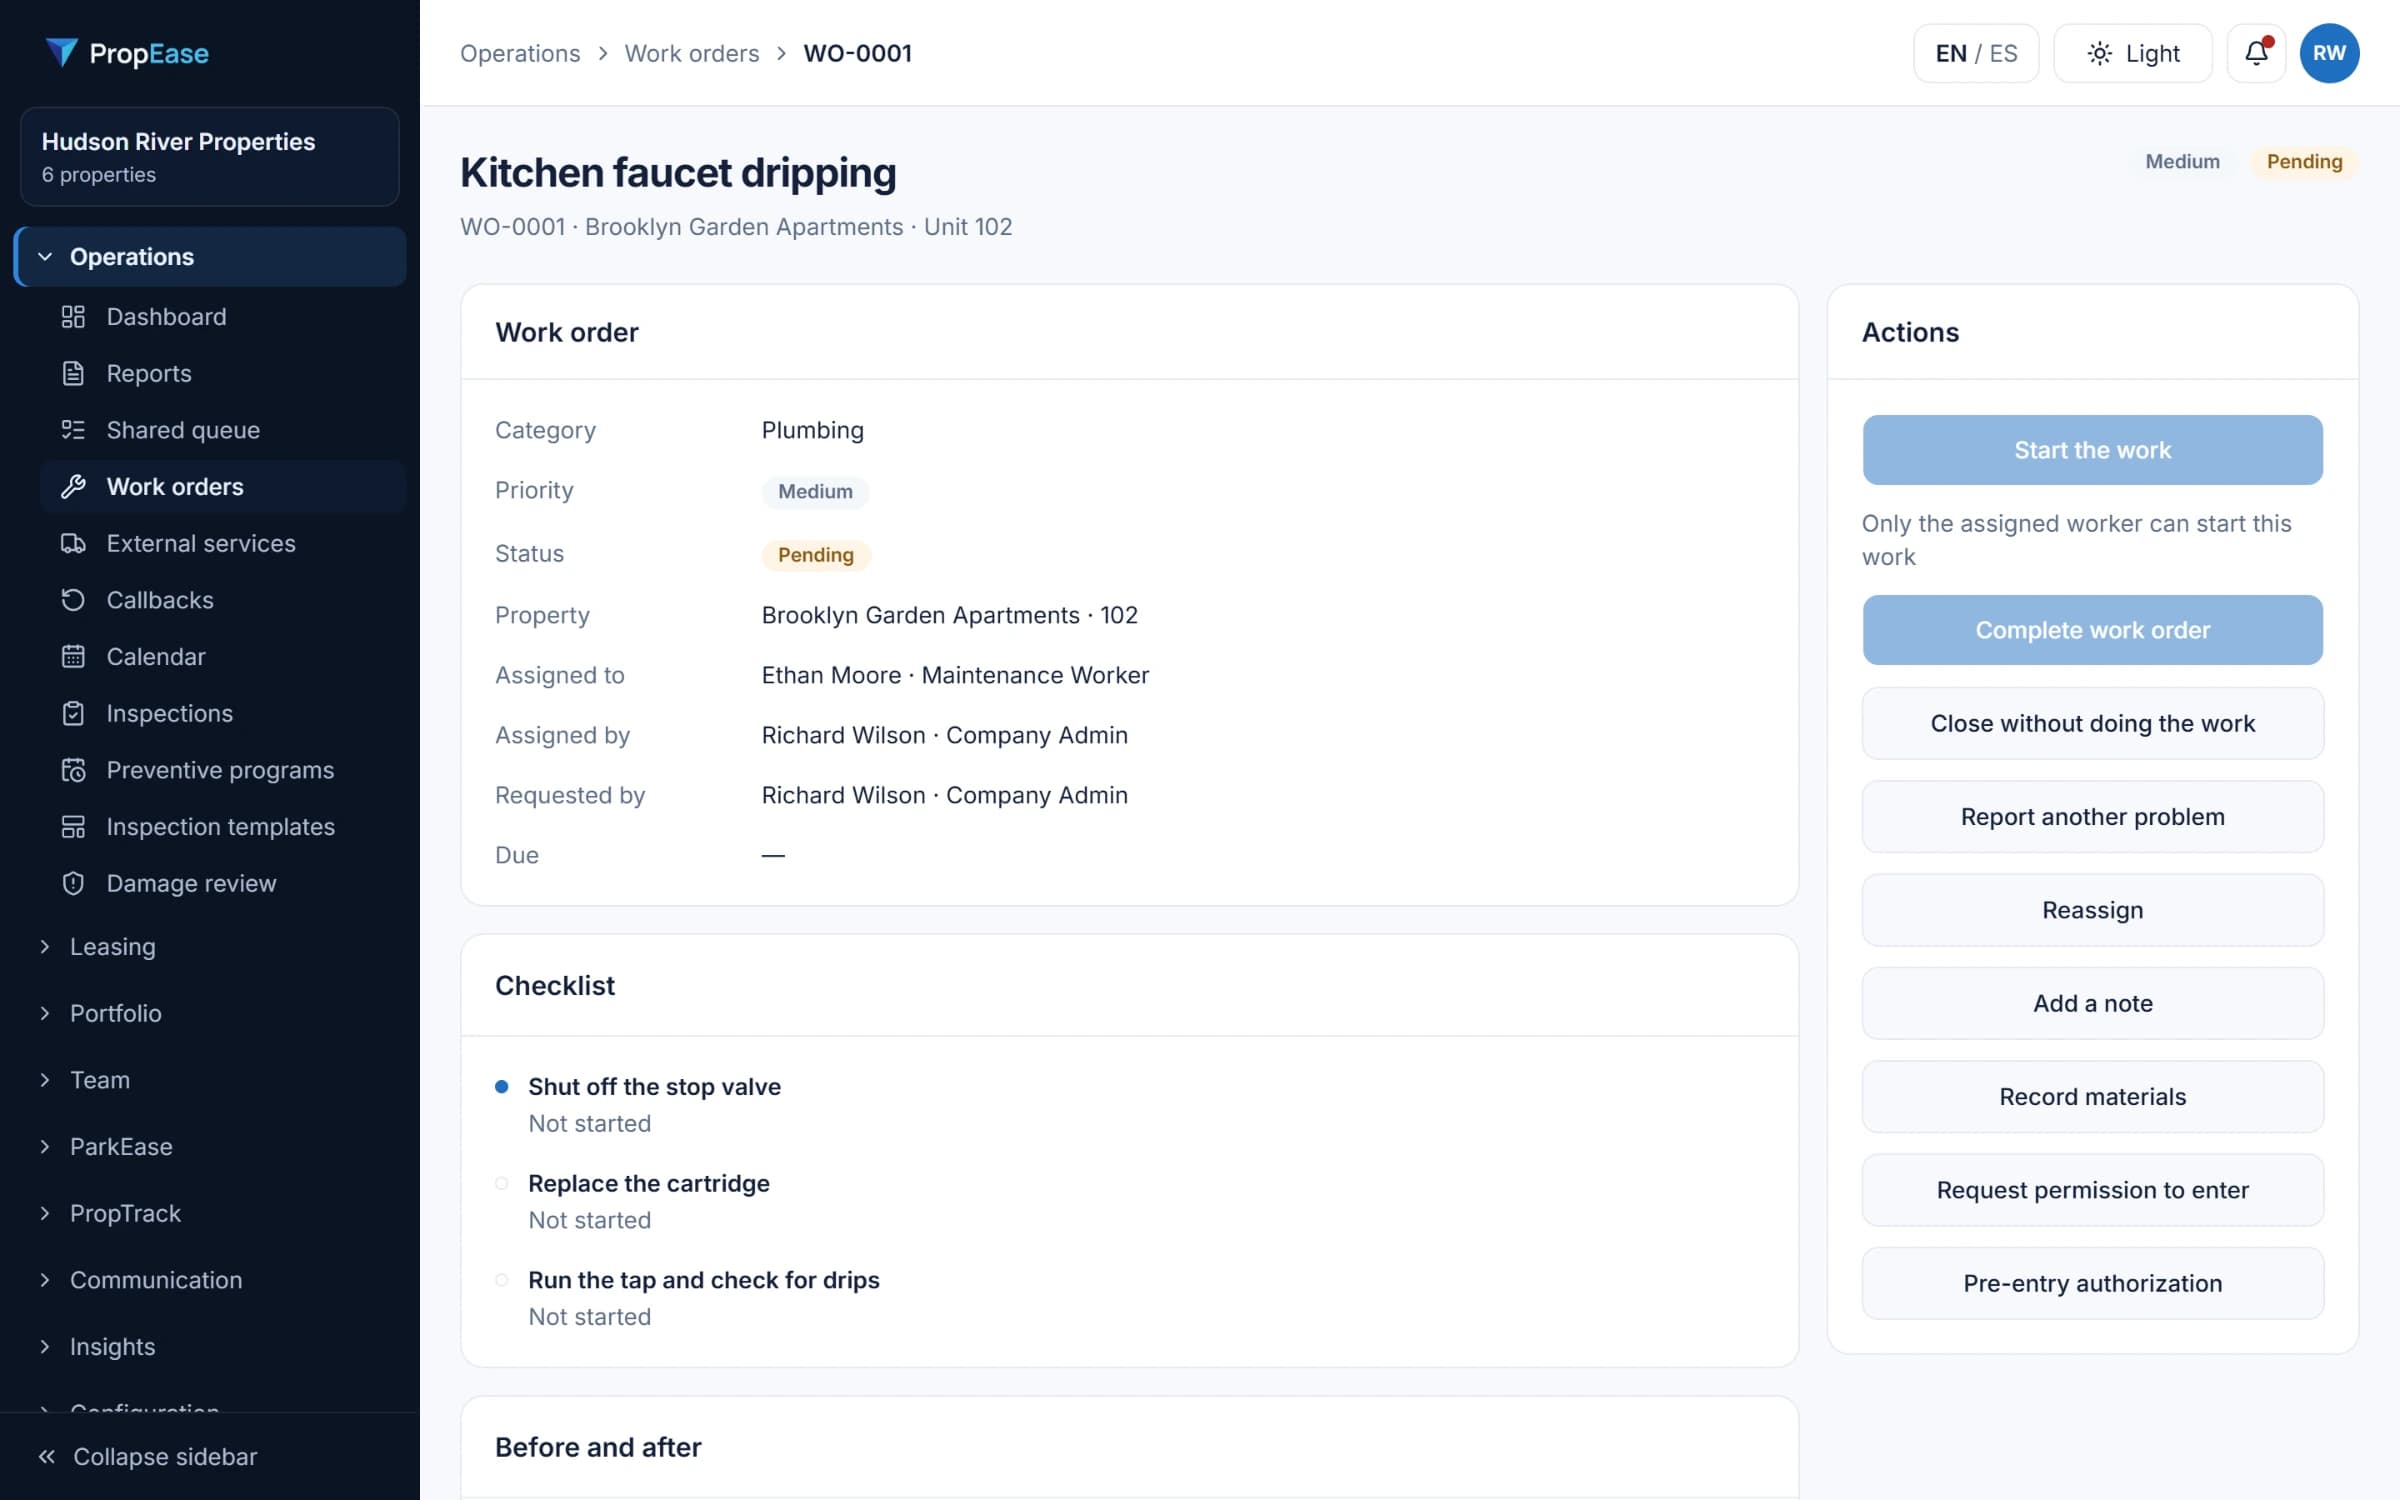Expand the Insights section
This screenshot has height=1500, width=2400.
click(210, 1347)
